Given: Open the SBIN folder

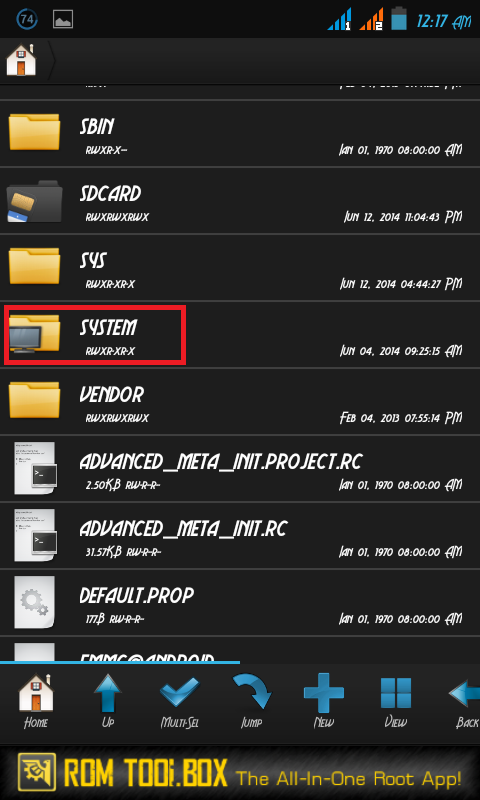Looking at the screenshot, I should (240, 134).
